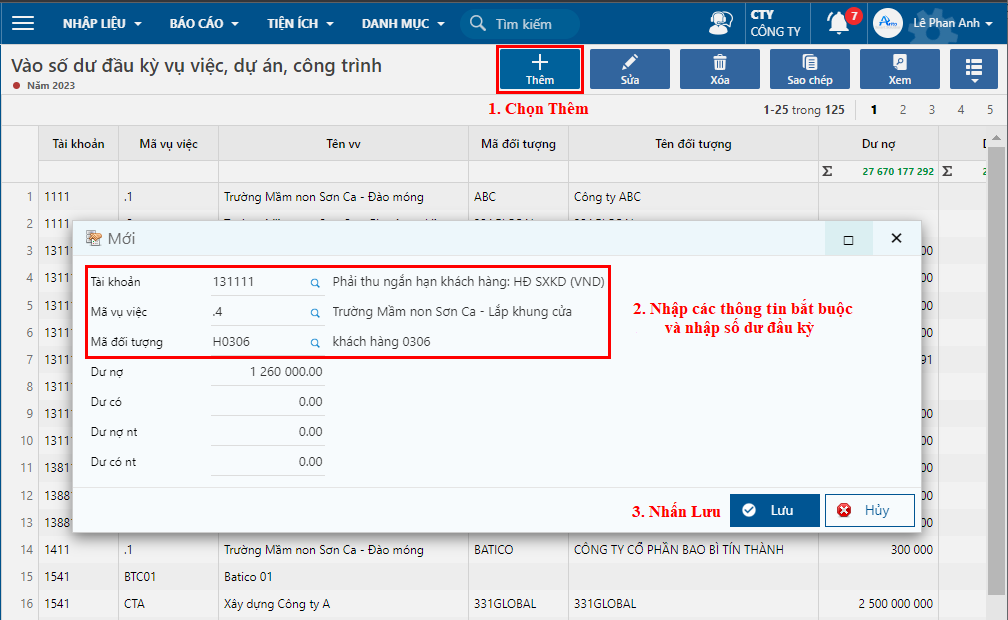1008x620 pixels.
Task: Click the lookup icon for Mã vụ việc
Action: 315,313
